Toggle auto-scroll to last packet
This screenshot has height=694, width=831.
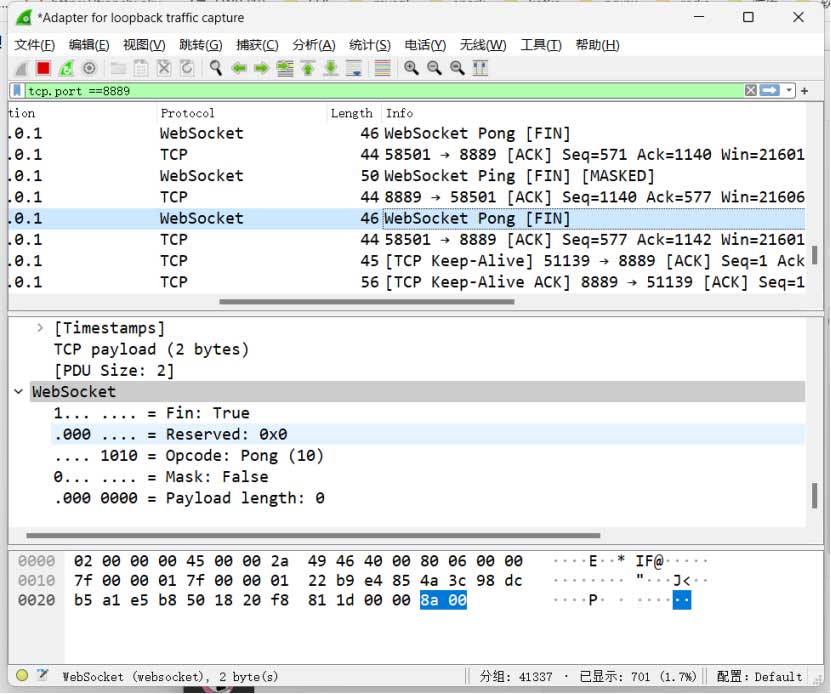click(x=353, y=68)
